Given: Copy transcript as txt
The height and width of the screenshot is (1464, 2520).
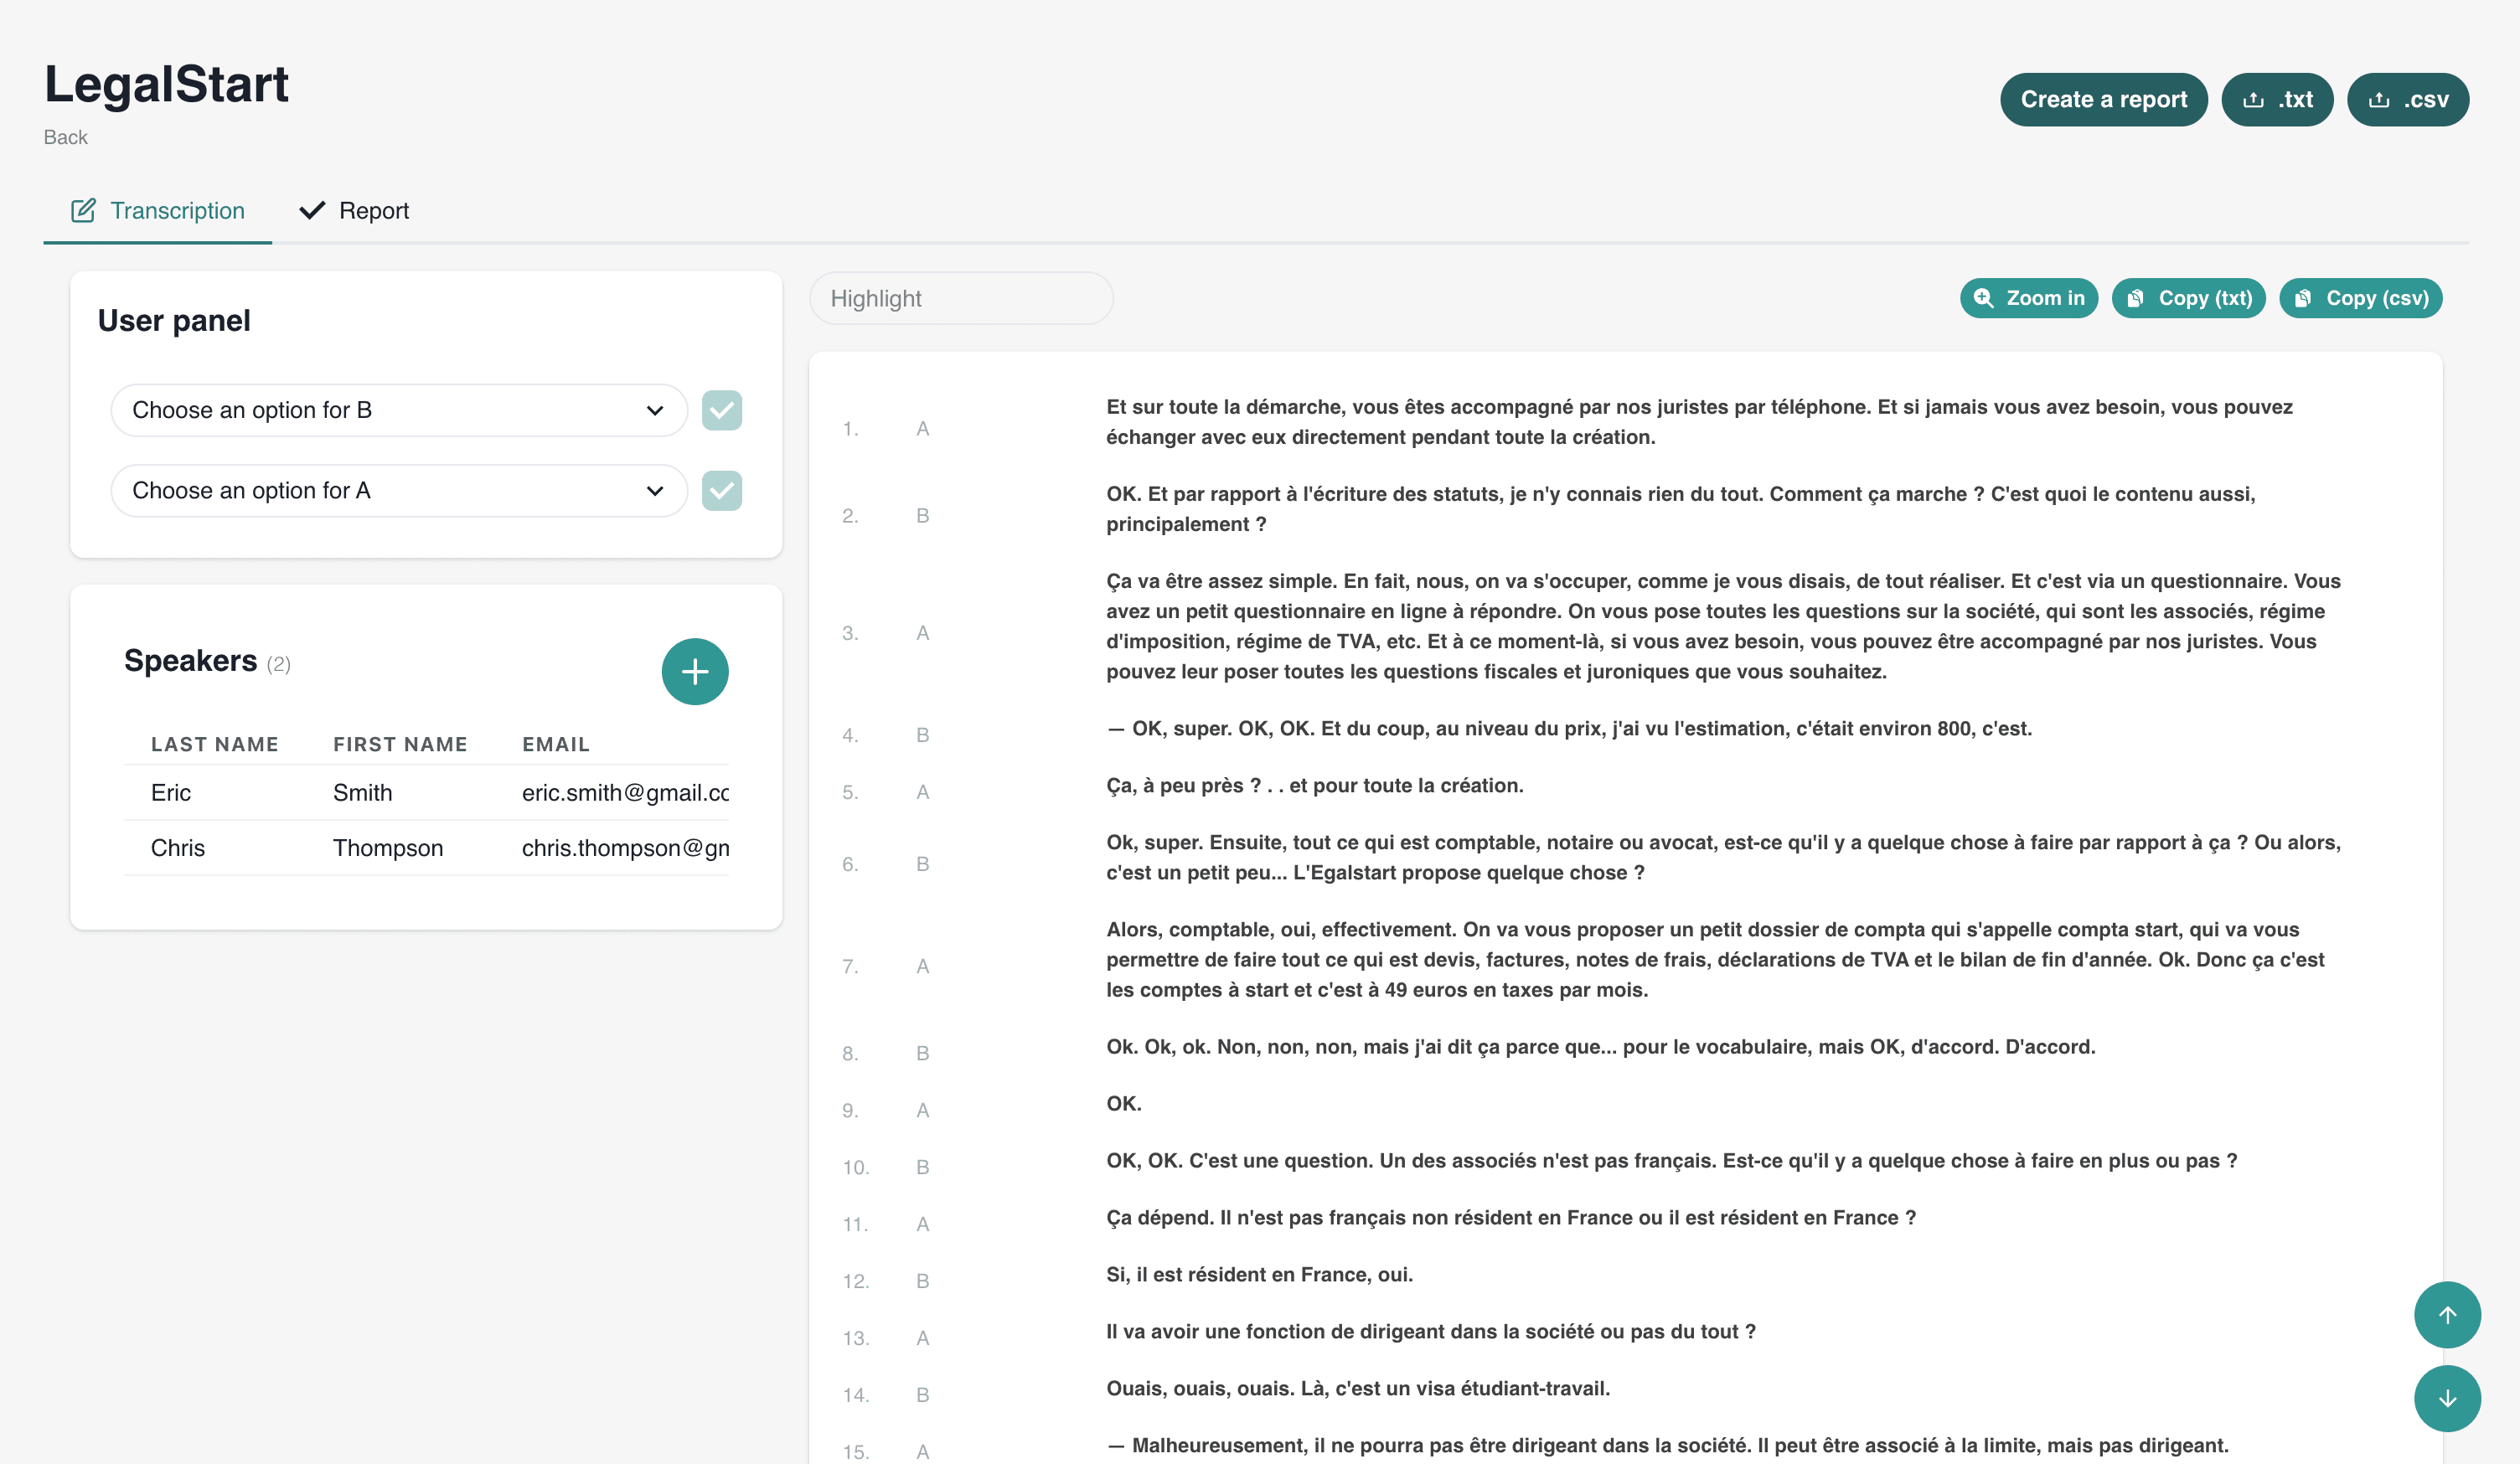Looking at the screenshot, I should (2188, 298).
